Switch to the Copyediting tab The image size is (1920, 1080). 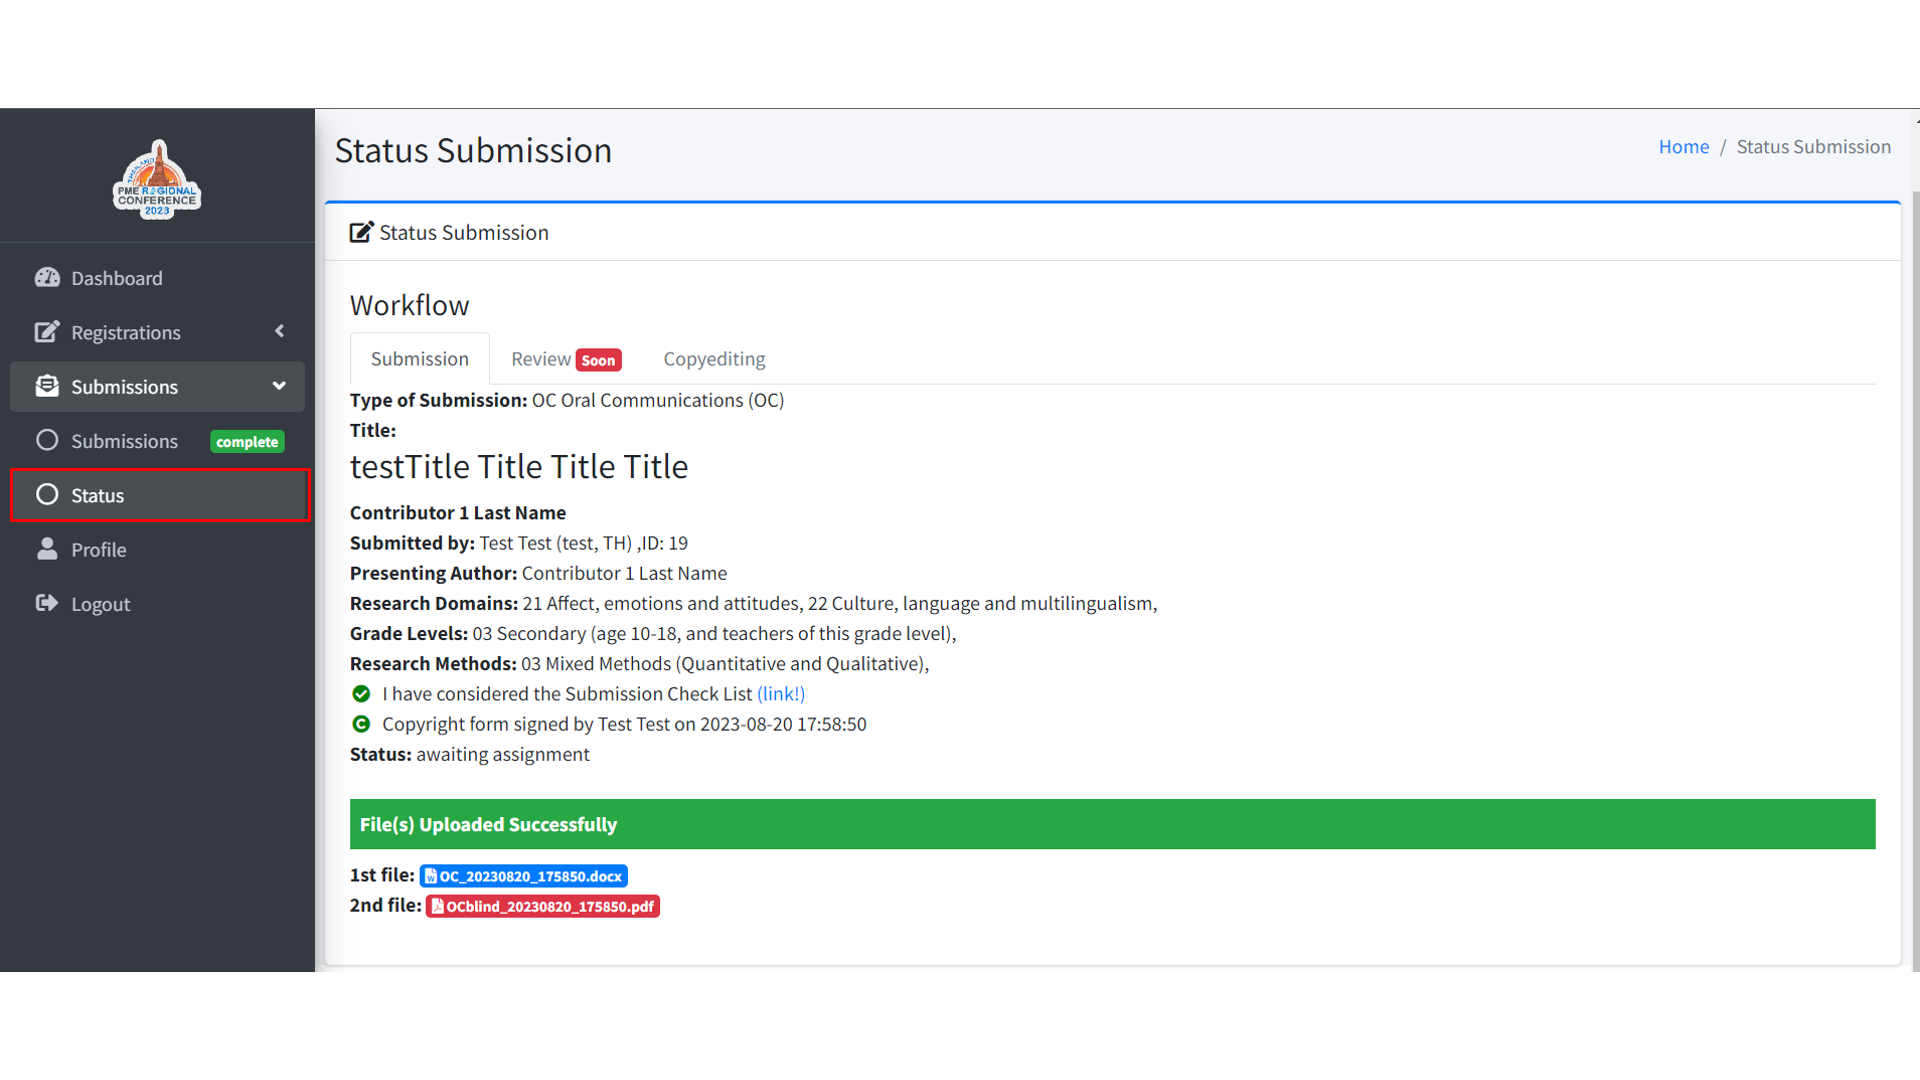point(714,359)
